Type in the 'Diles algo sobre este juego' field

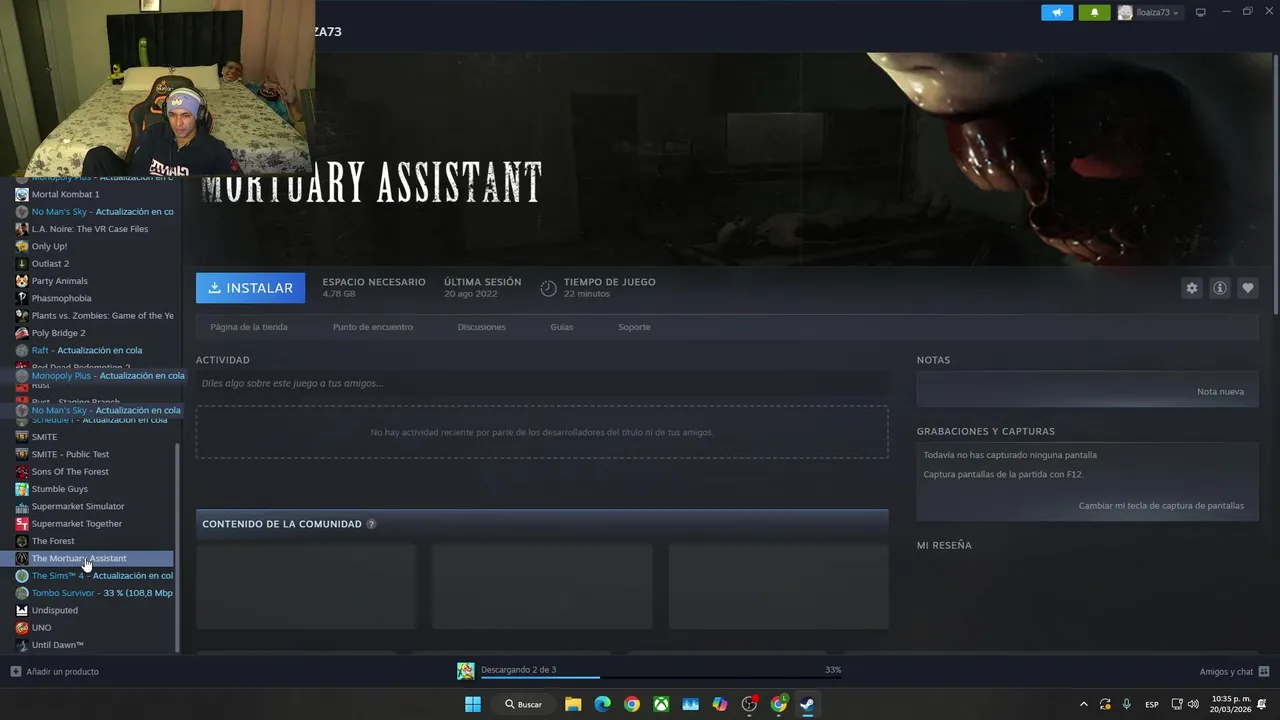click(542, 383)
